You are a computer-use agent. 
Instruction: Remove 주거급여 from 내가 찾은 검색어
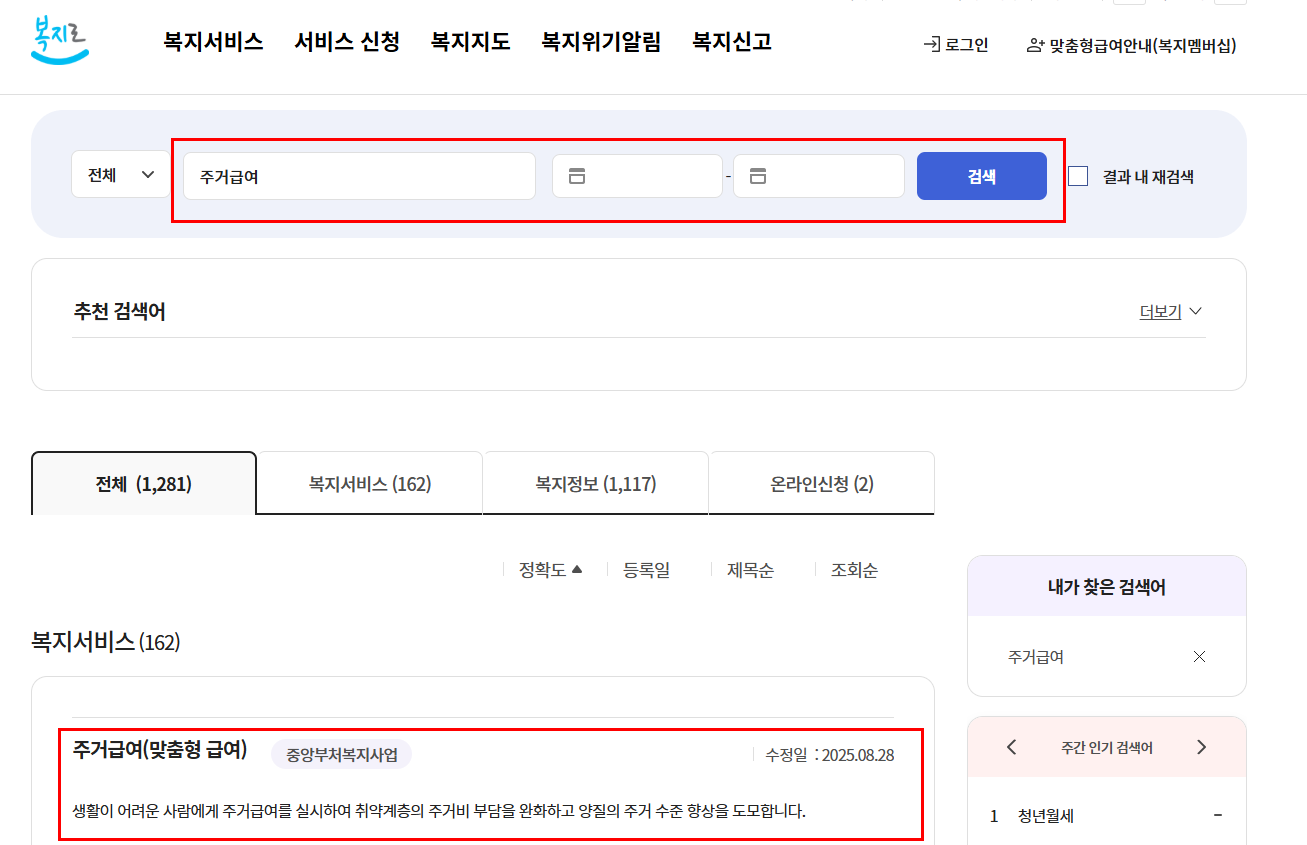1199,656
